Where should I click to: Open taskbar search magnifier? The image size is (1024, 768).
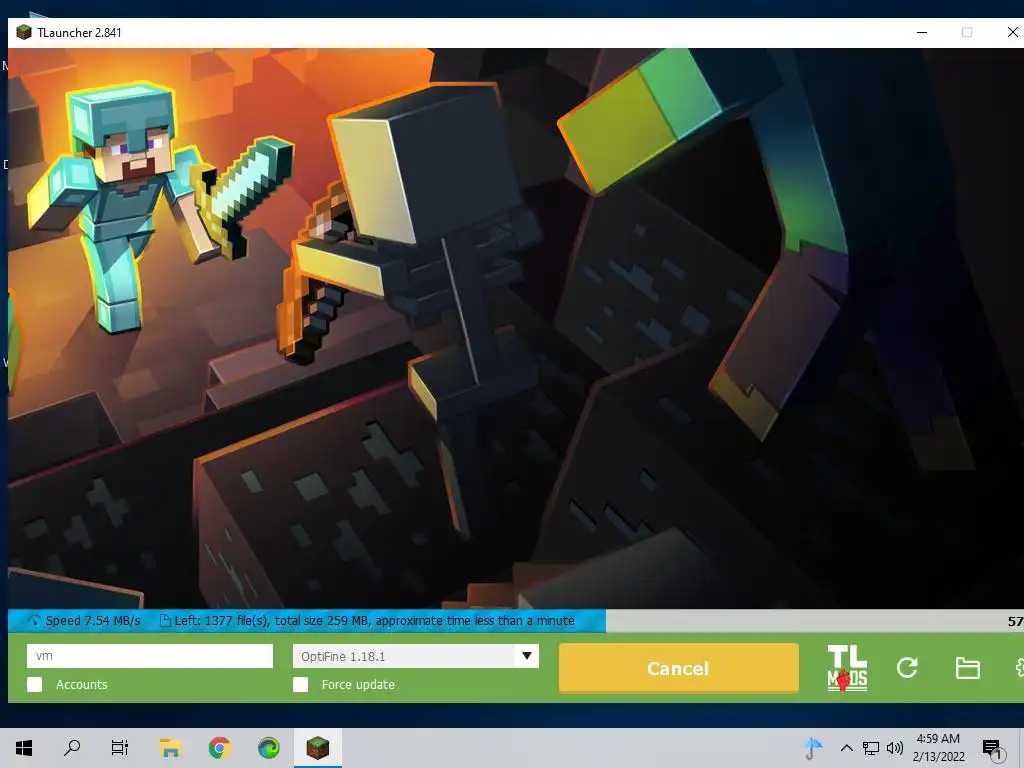tap(72, 748)
